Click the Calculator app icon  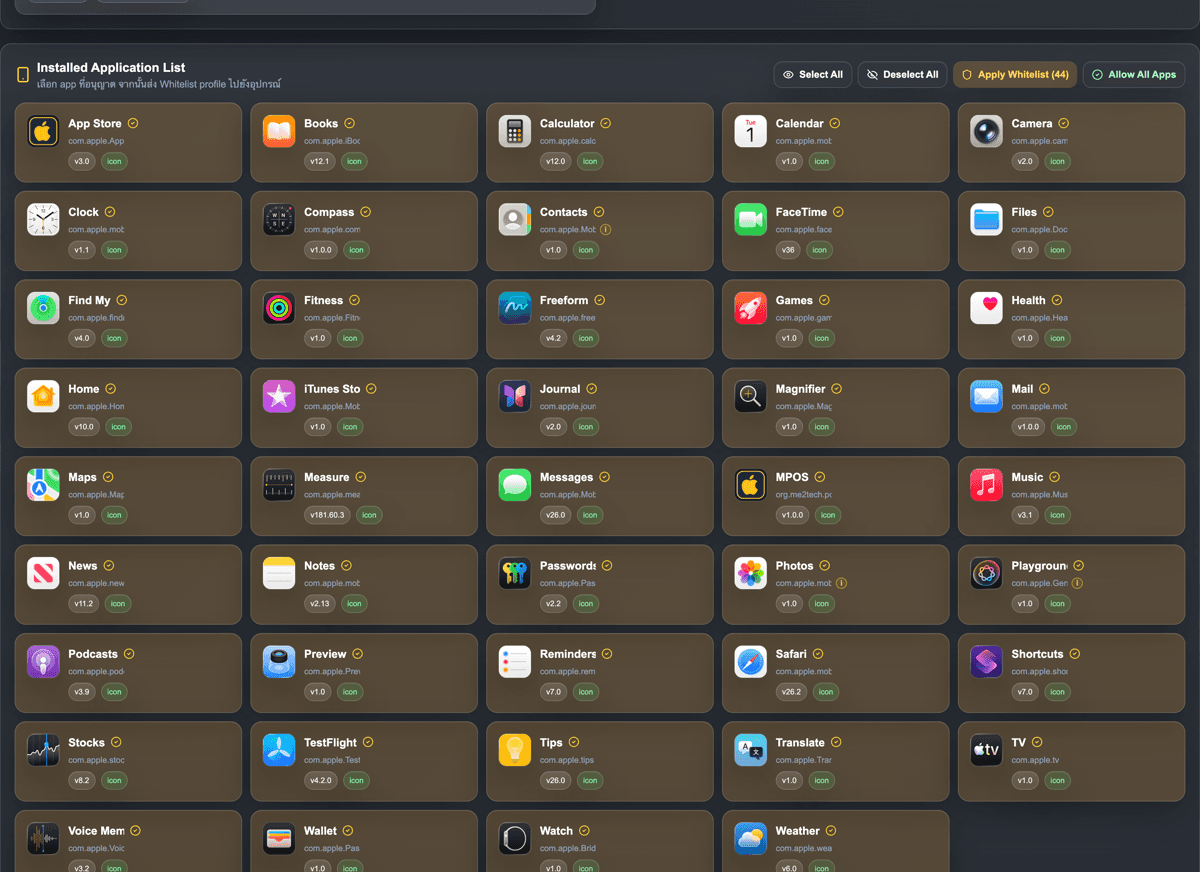(x=515, y=131)
